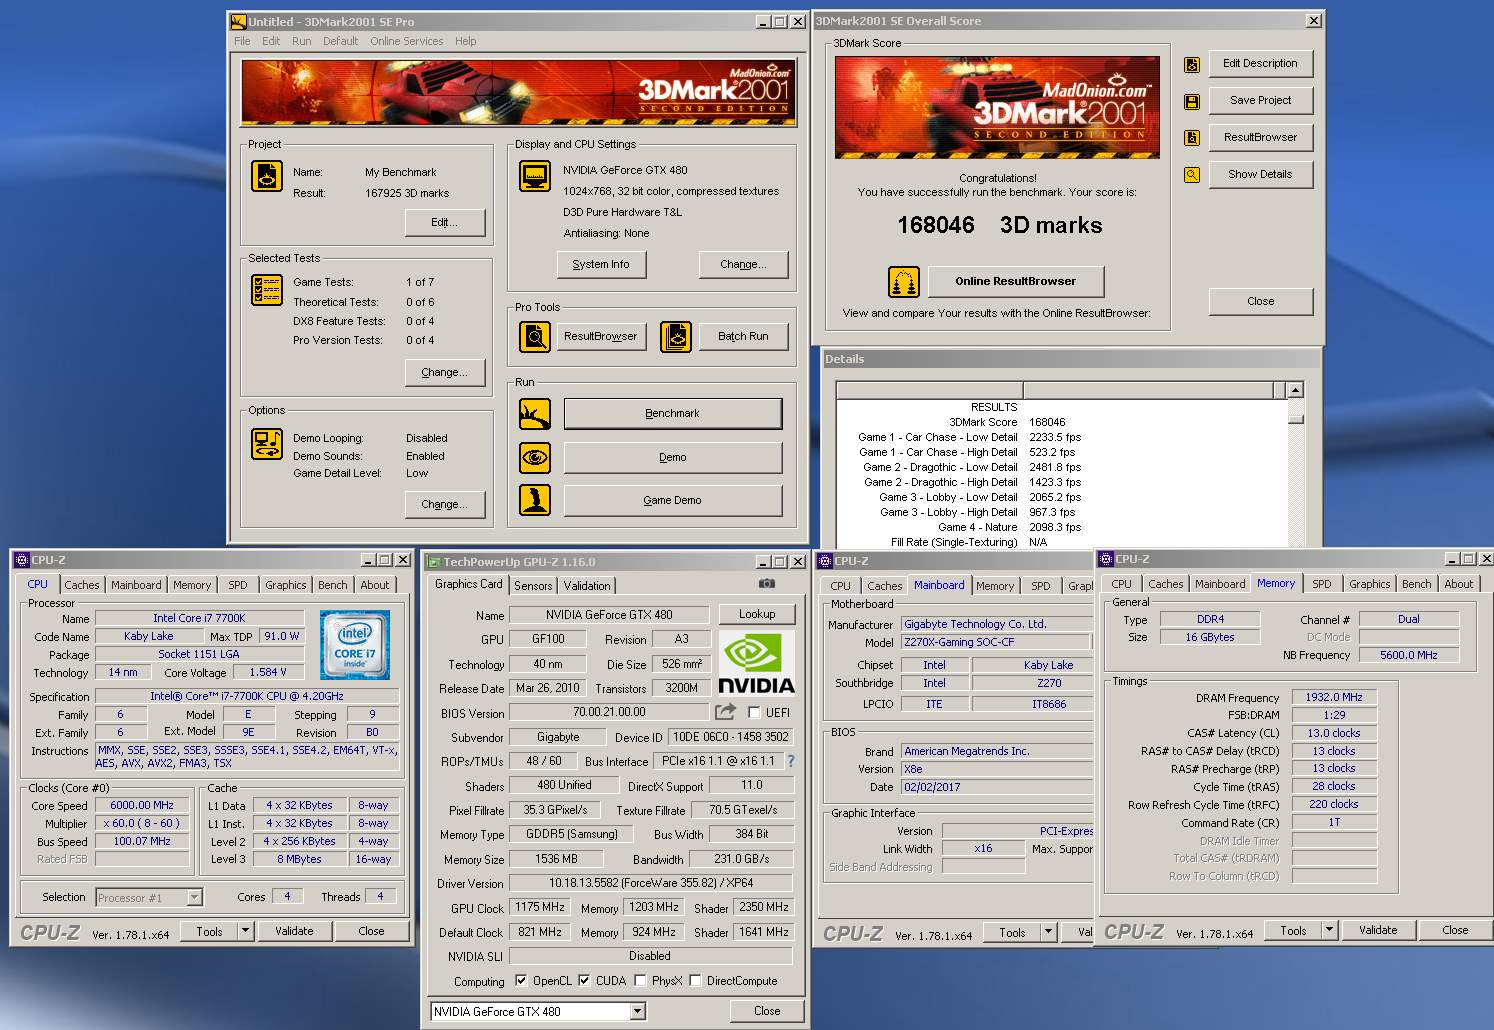Open Bench tab in leftmost CPU-Z window

click(333, 585)
